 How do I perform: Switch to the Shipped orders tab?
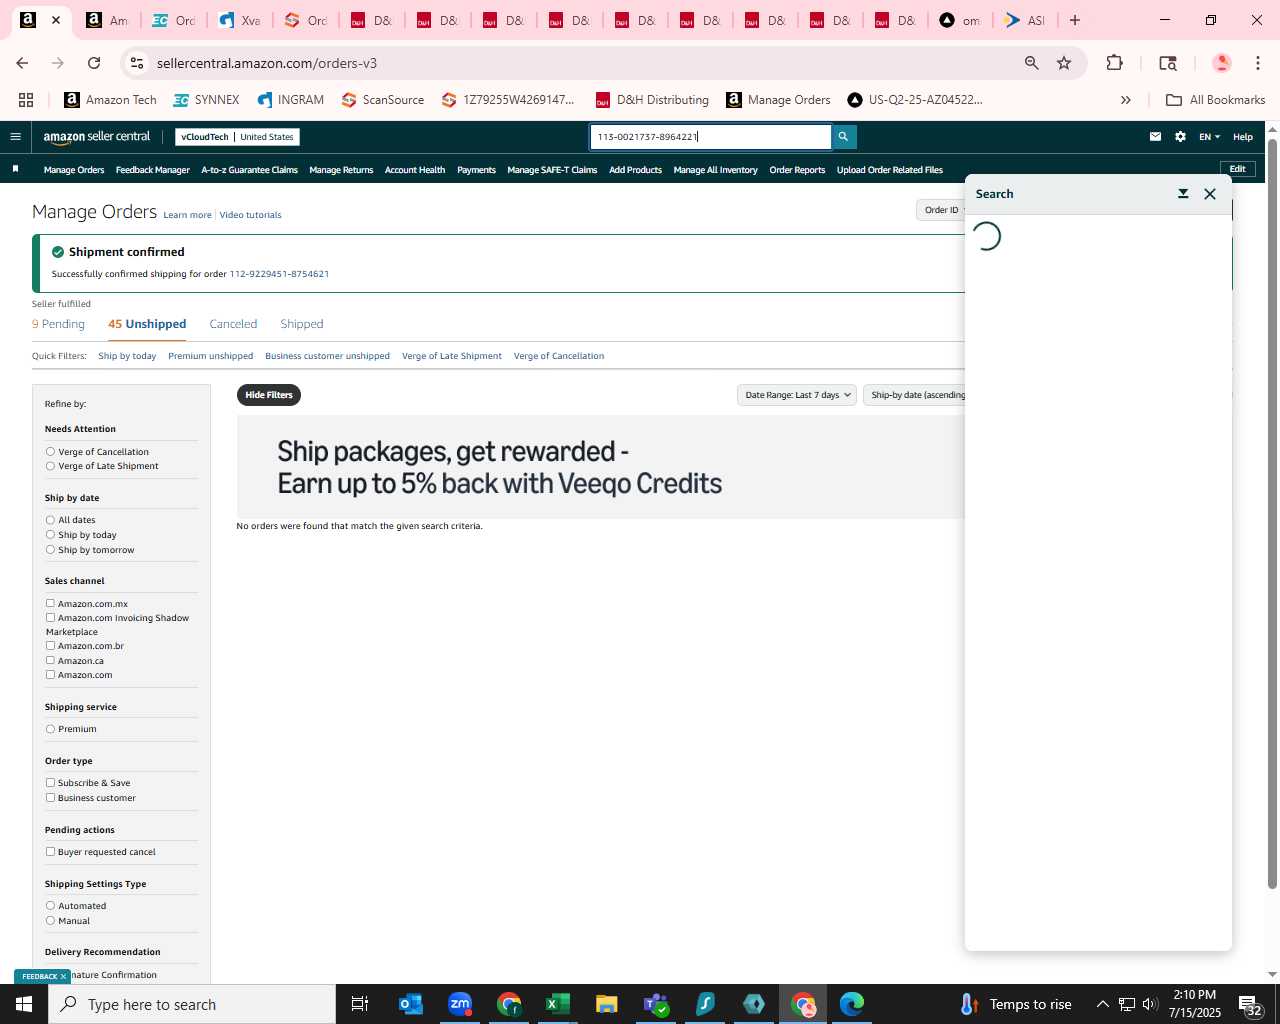(x=302, y=324)
